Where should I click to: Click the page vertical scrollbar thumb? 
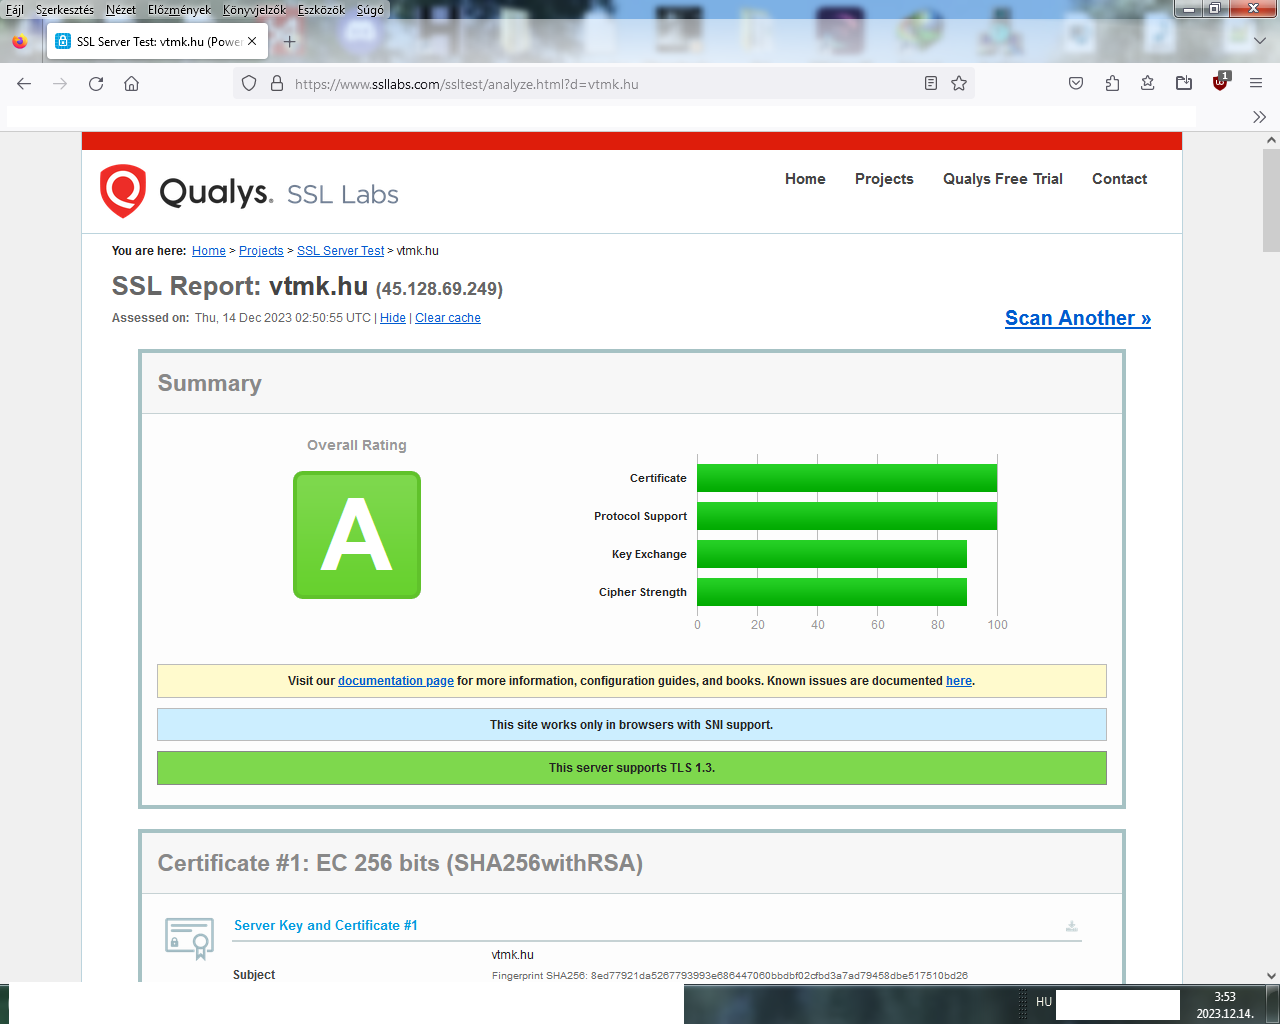[1271, 200]
